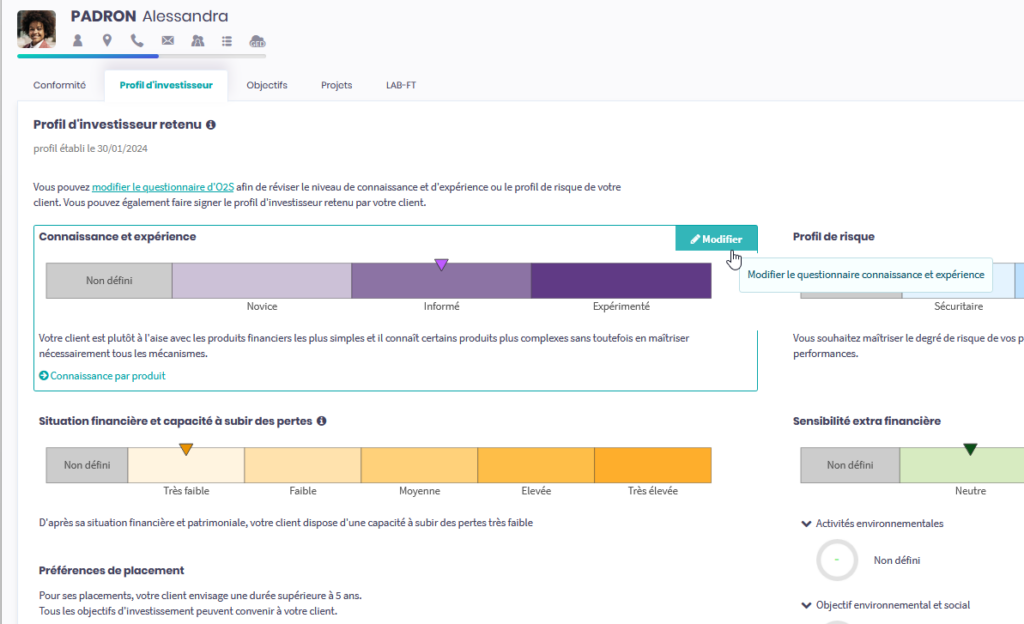Click info icon next to Situation financière heading
Viewport: 1024px width, 624px height.
(x=322, y=421)
